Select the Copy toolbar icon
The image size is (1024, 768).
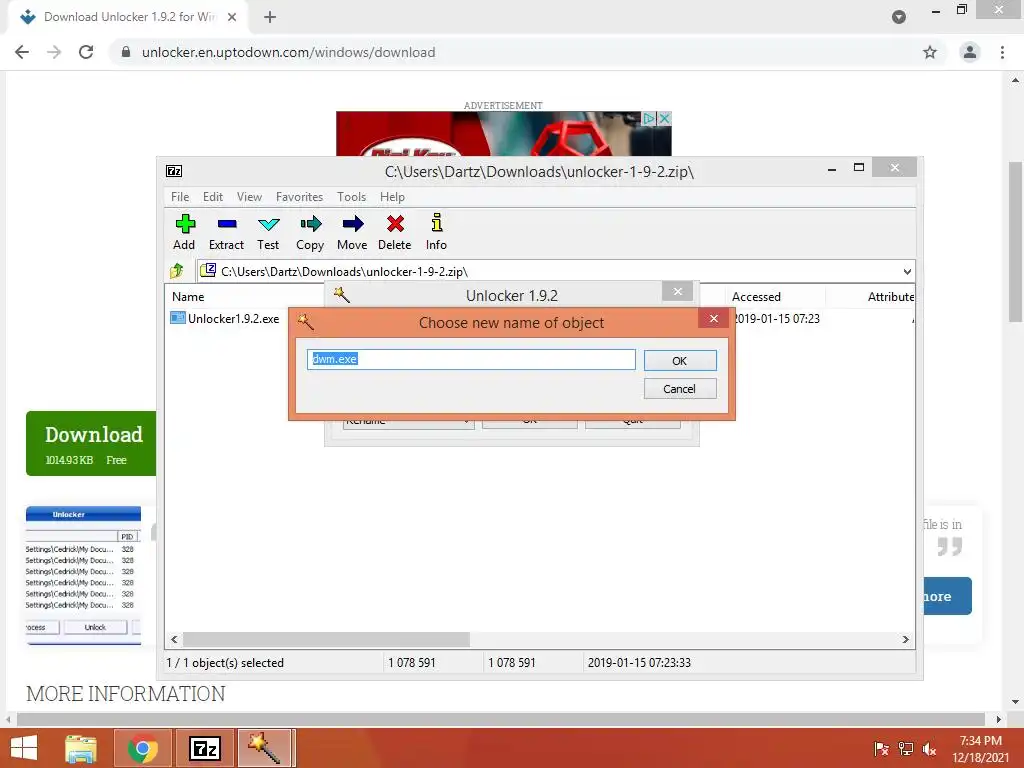310,232
